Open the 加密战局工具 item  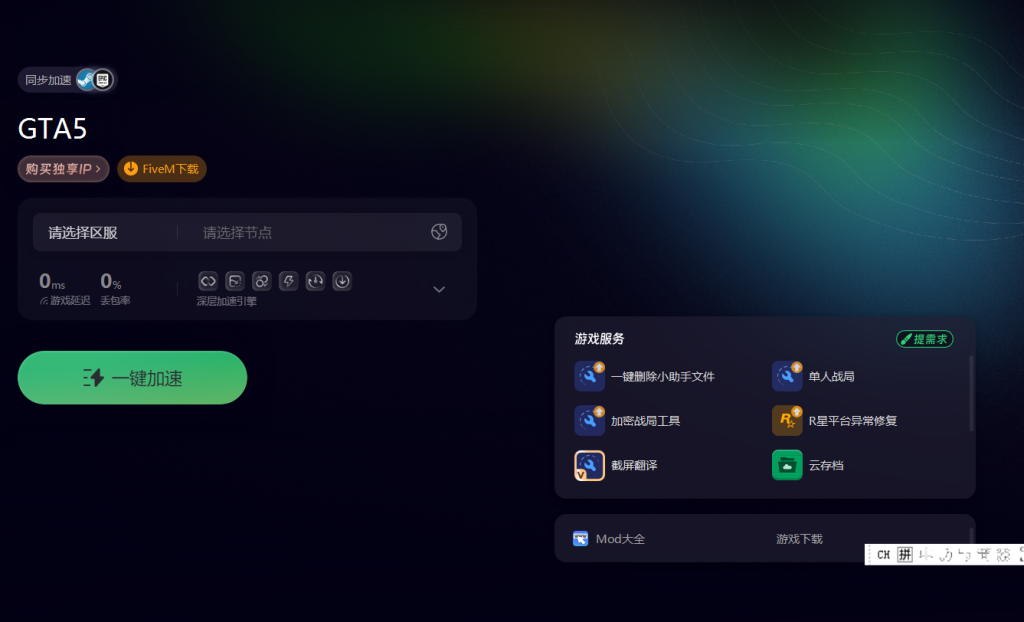628,421
